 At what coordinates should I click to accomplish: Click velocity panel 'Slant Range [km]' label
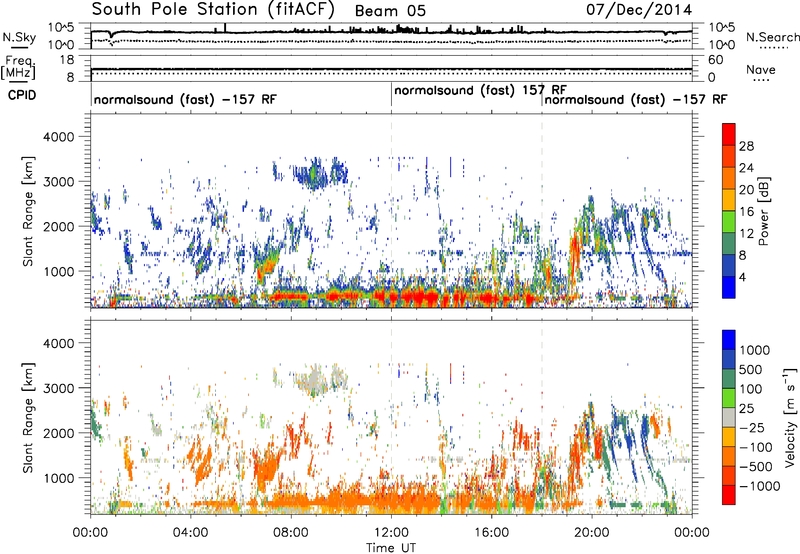28,417
